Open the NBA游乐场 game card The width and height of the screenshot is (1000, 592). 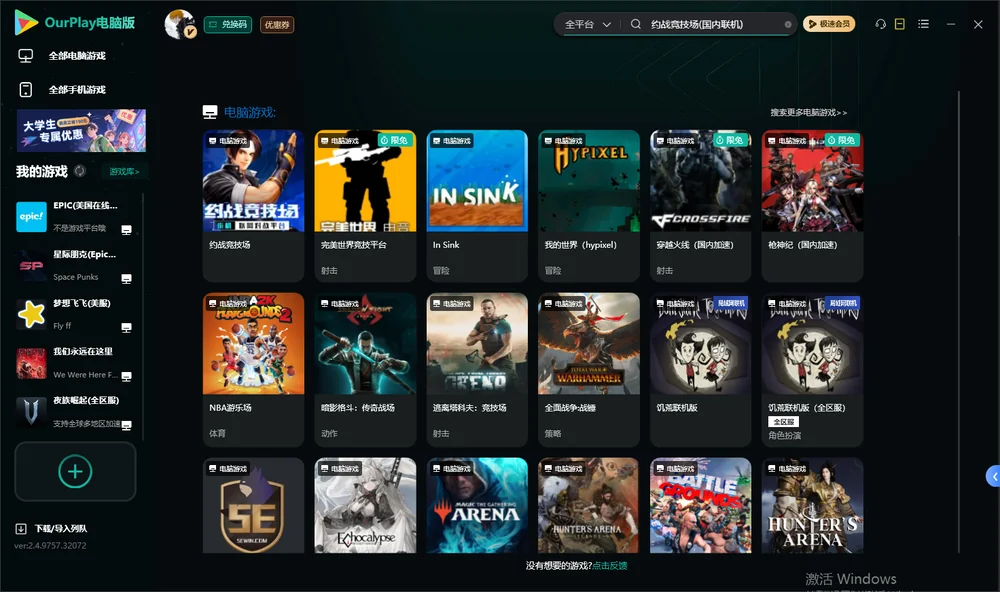[253, 369]
